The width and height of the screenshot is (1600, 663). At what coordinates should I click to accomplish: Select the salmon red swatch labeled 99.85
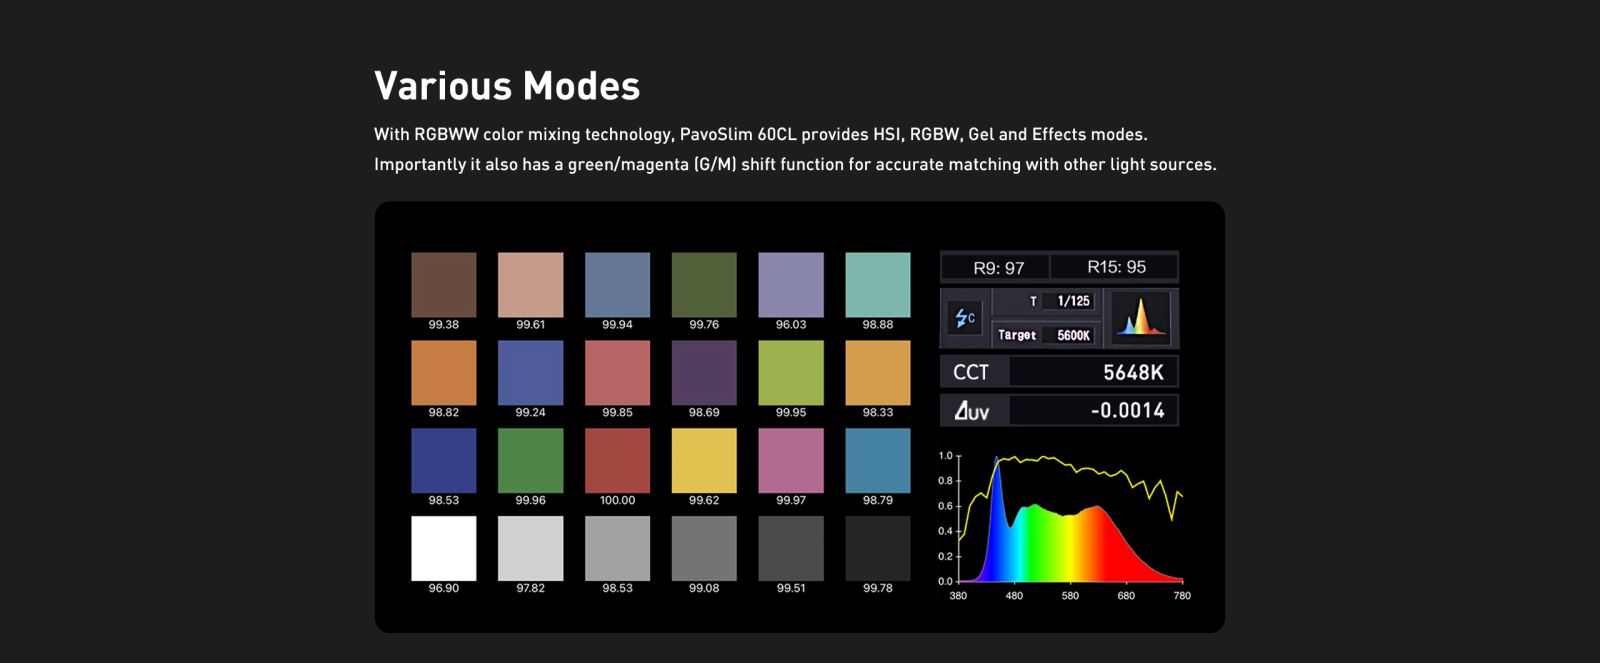click(x=617, y=373)
